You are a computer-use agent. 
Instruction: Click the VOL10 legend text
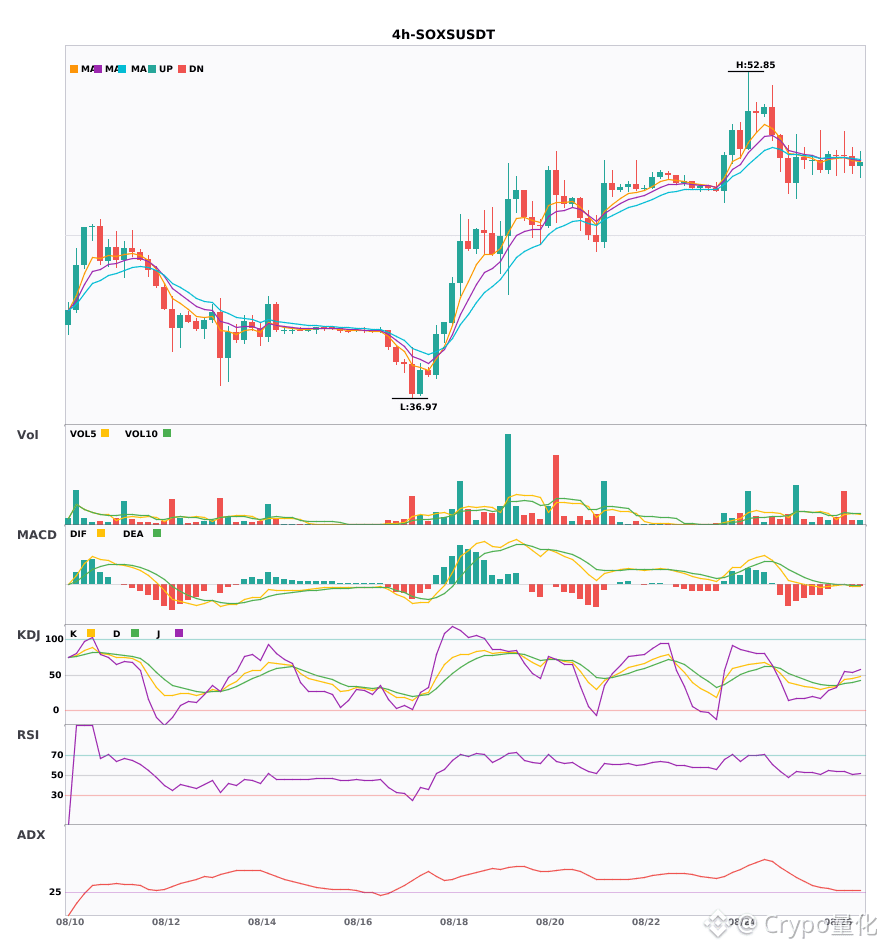point(141,434)
